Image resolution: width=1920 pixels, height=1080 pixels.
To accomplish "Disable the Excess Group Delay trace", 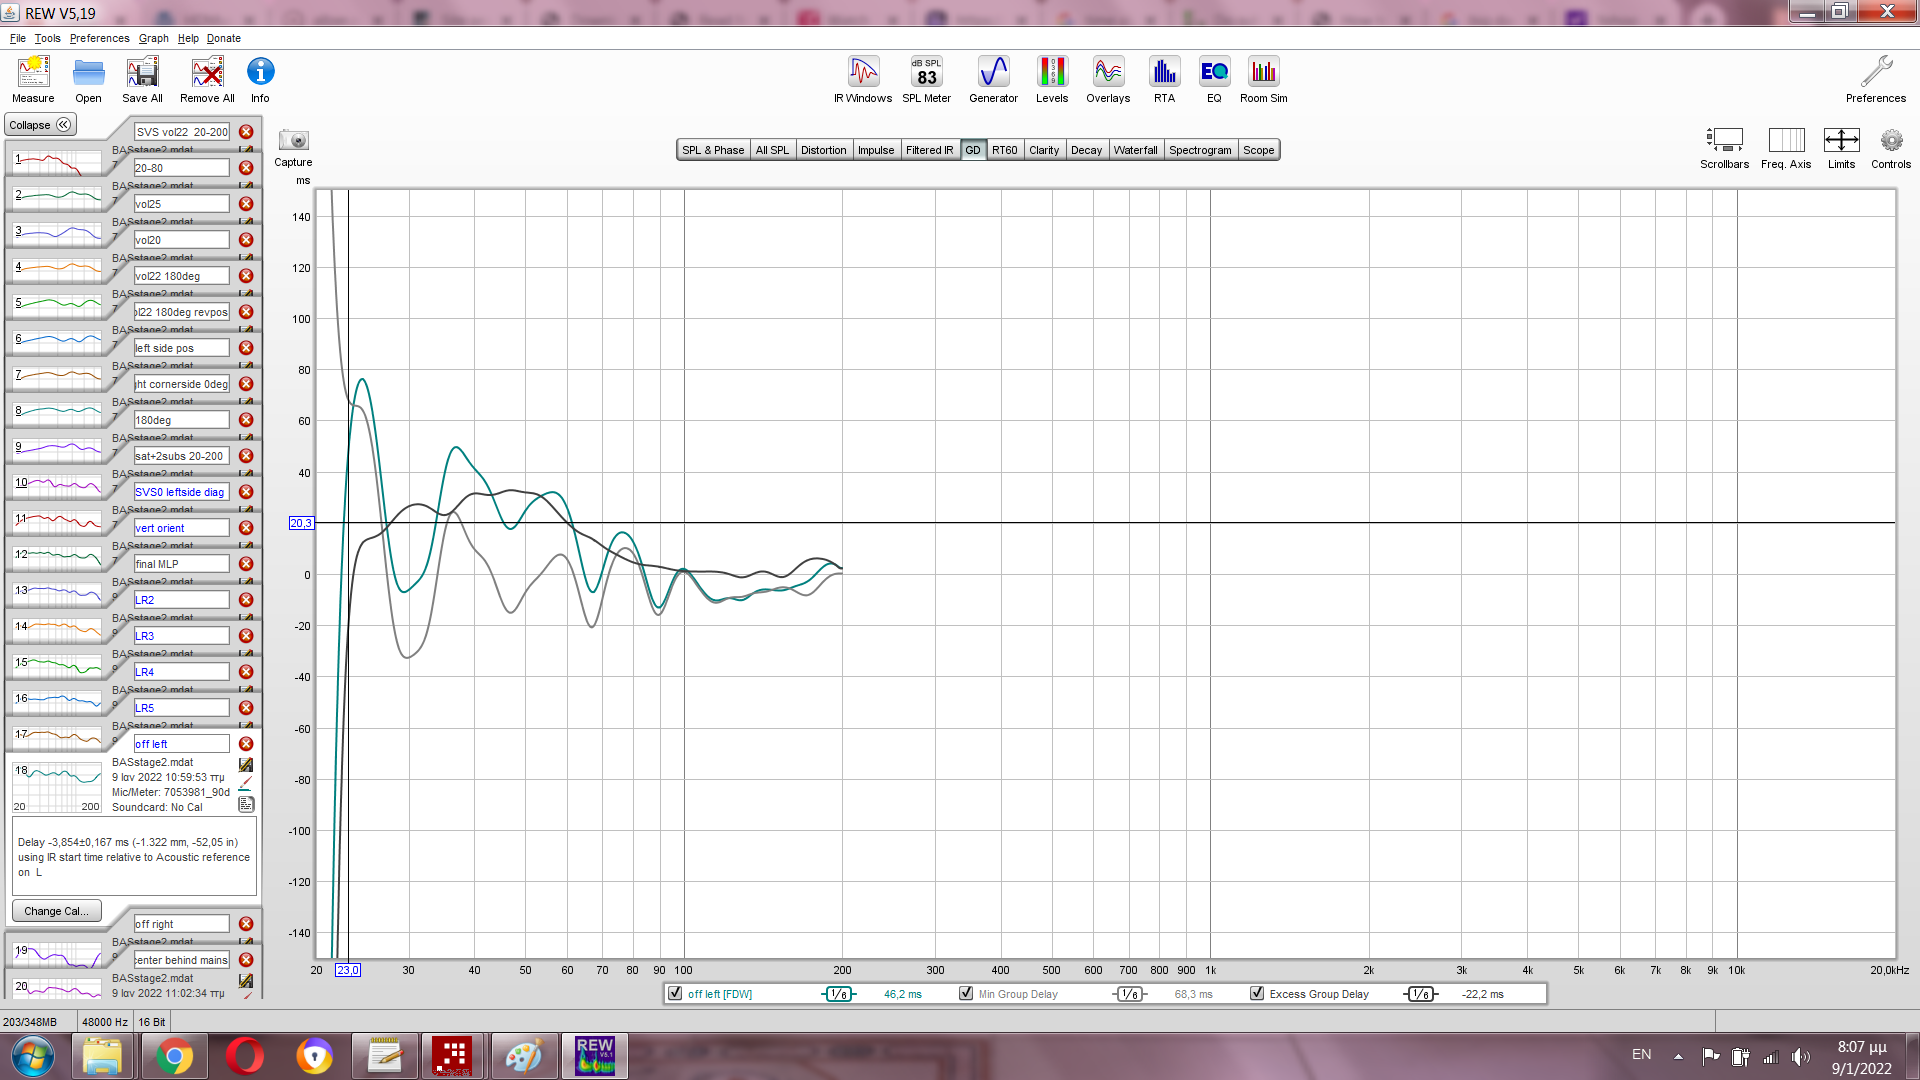I will 1257,994.
